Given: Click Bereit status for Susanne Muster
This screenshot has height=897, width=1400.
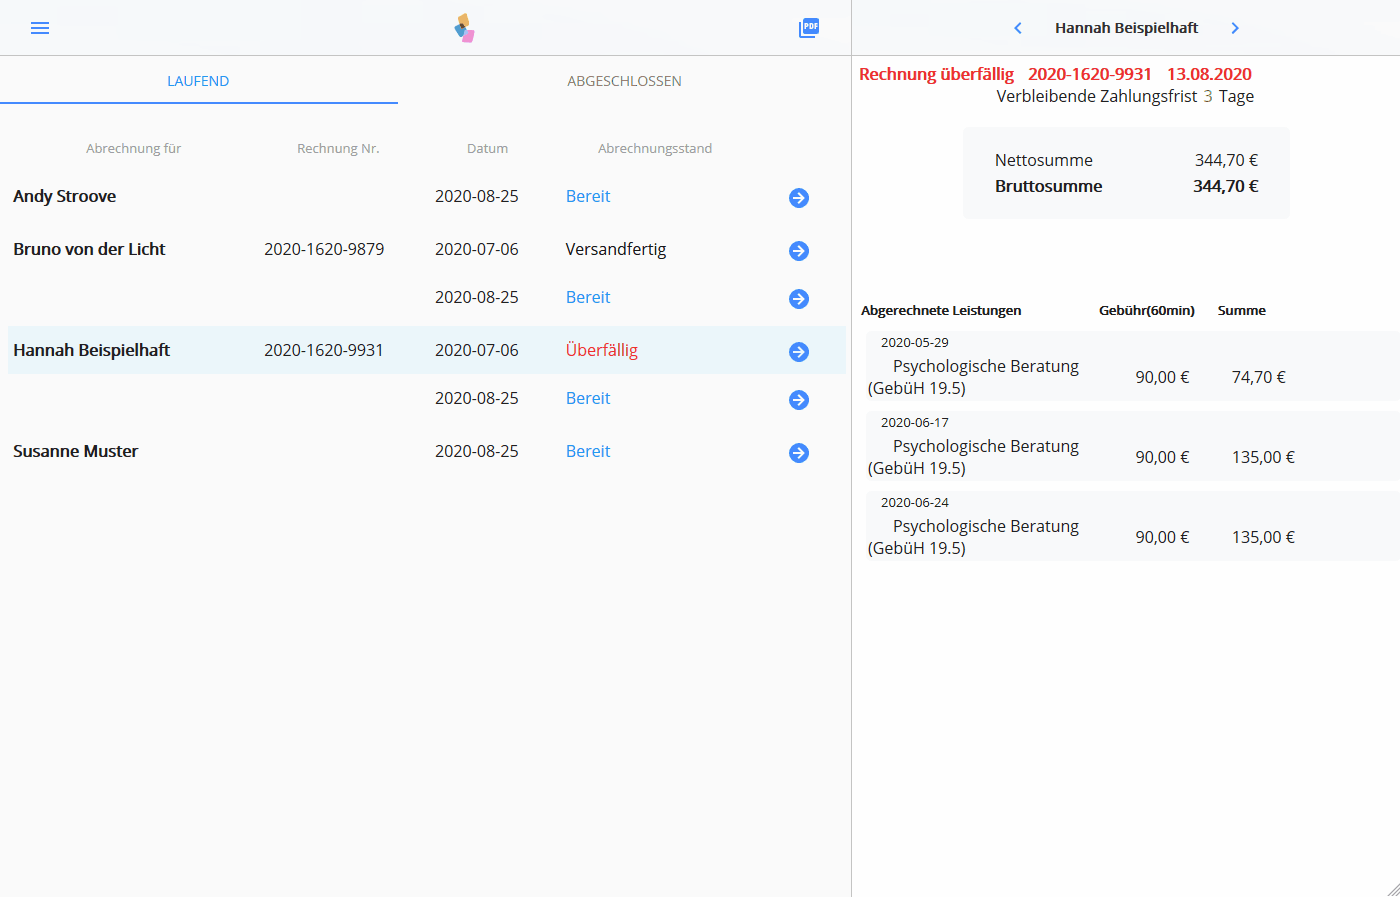Looking at the screenshot, I should click(x=588, y=452).
